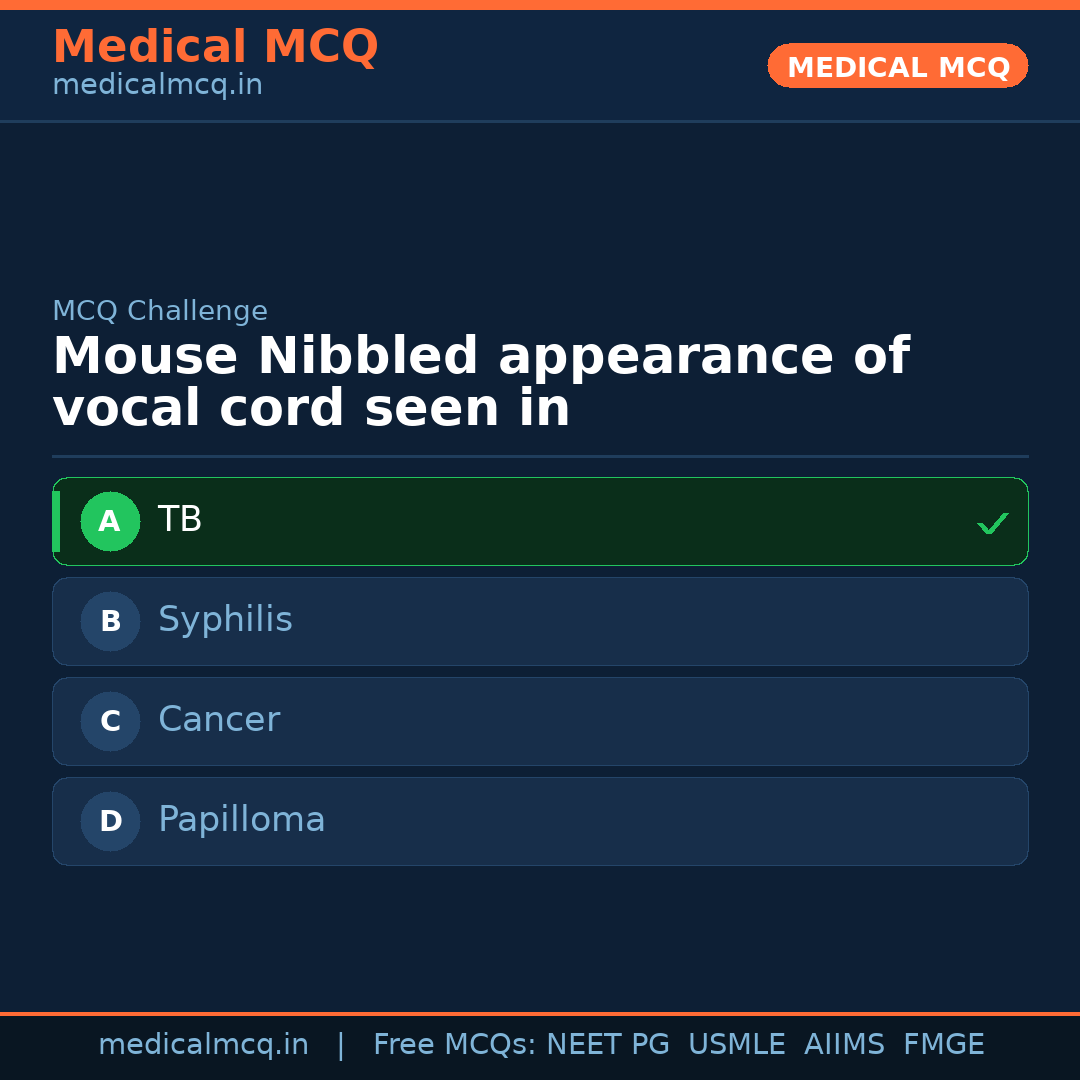Click the letter C badge beside Cancer
Image resolution: width=1080 pixels, height=1080 pixels.
click(x=110, y=721)
